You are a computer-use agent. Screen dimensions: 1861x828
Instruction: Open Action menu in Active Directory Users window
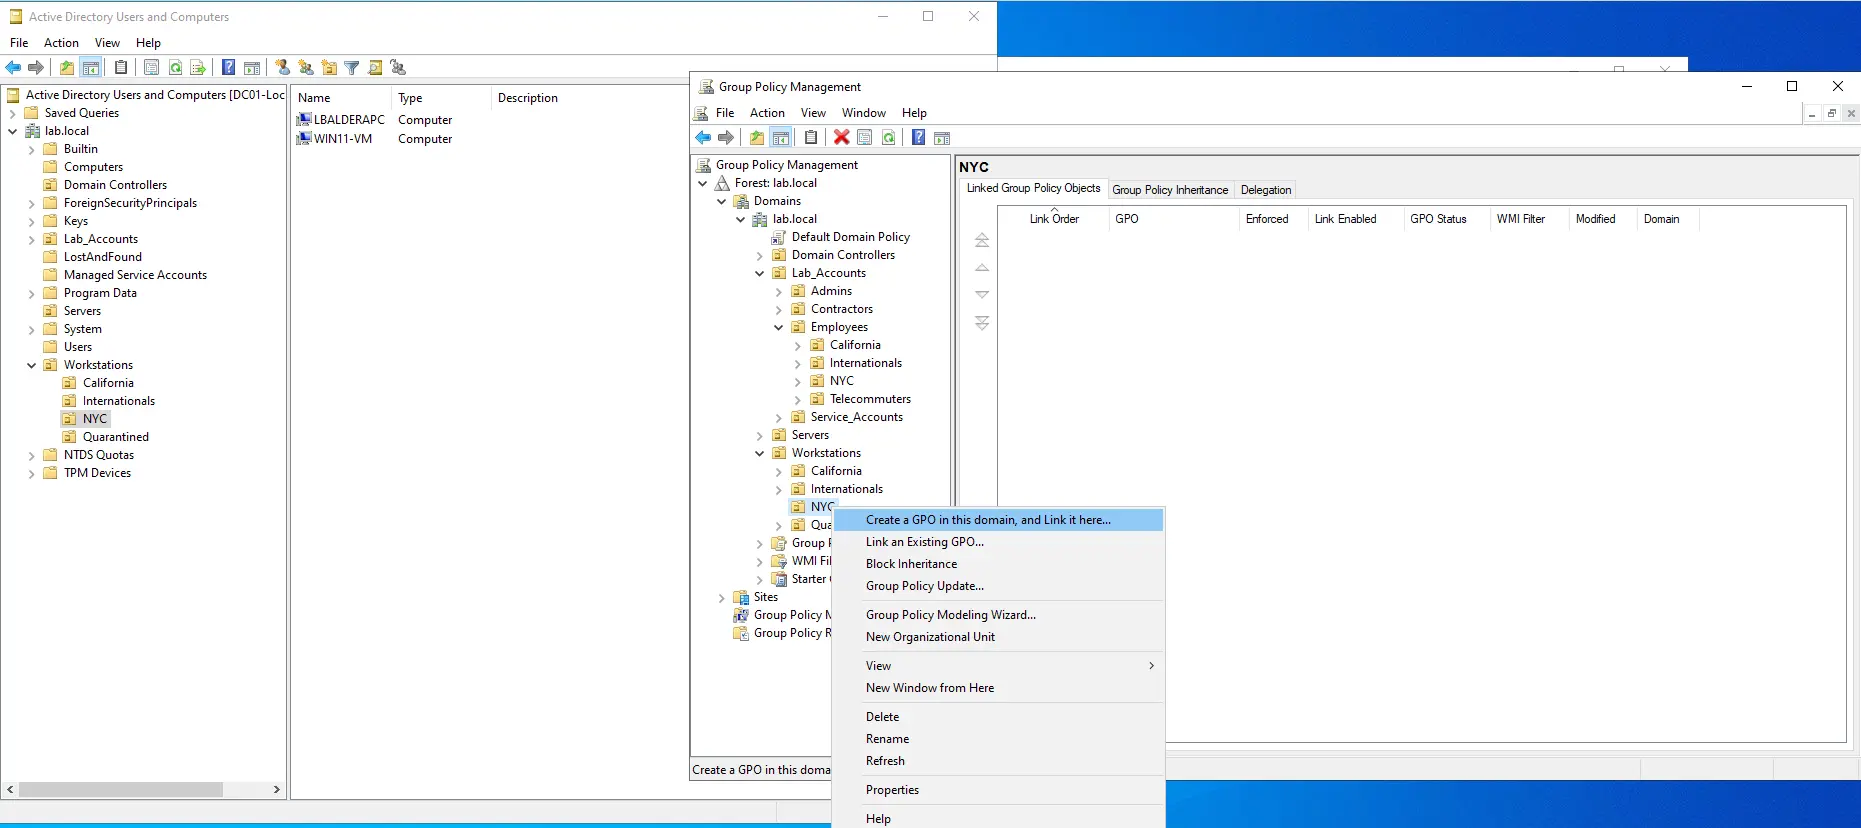coord(61,43)
